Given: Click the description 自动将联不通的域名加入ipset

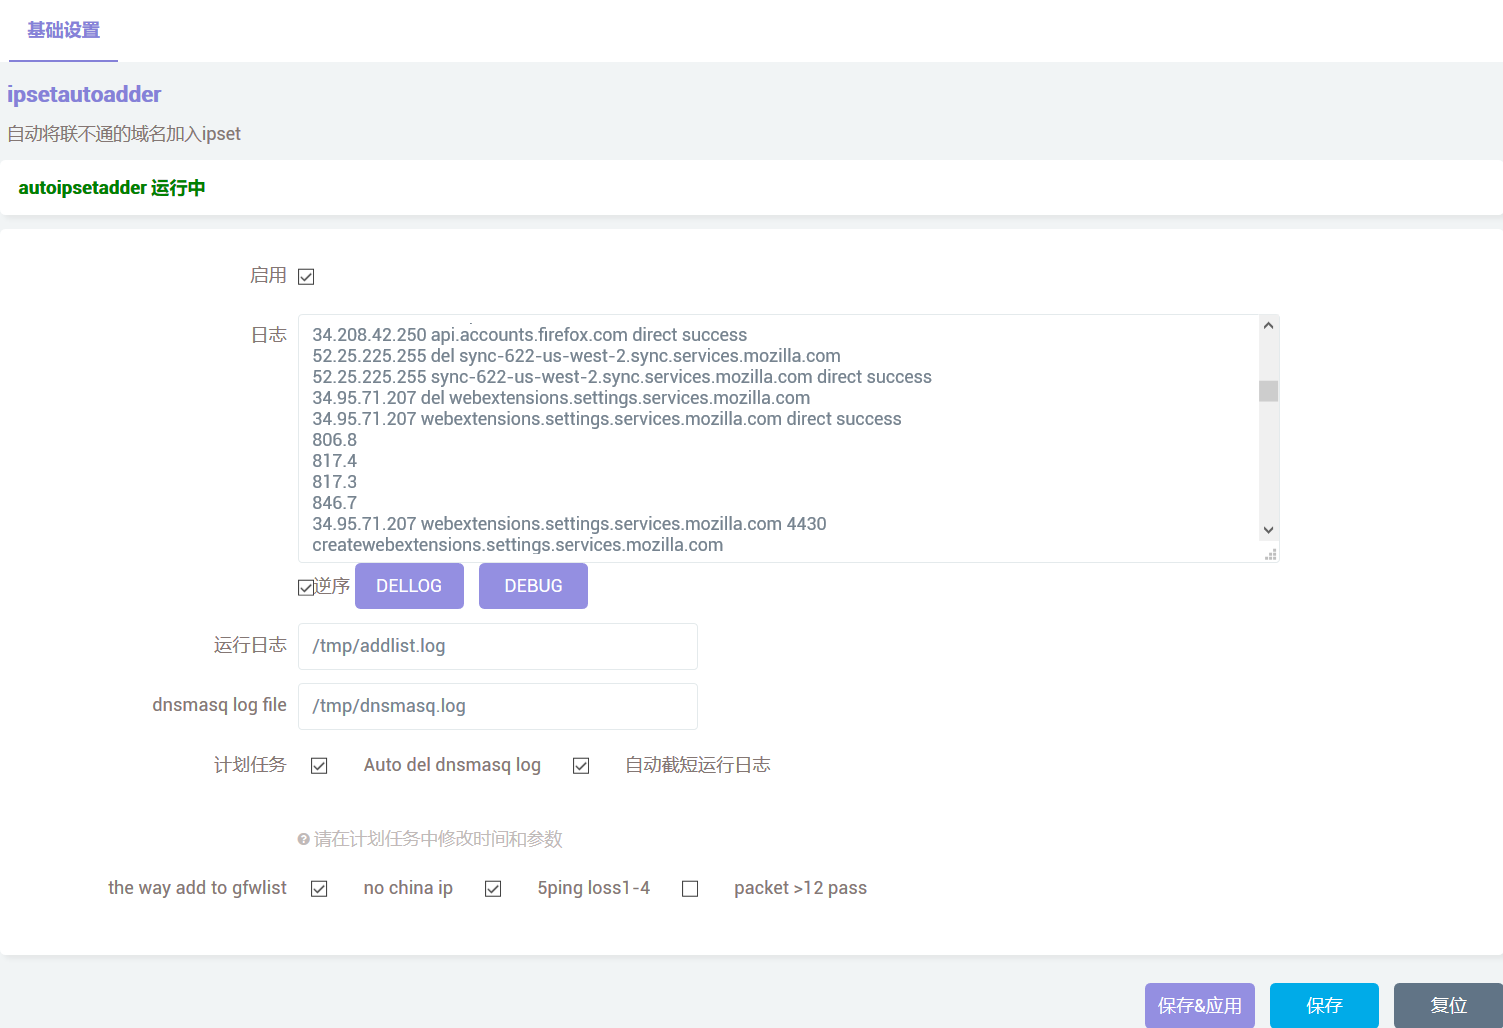Looking at the screenshot, I should [124, 134].
